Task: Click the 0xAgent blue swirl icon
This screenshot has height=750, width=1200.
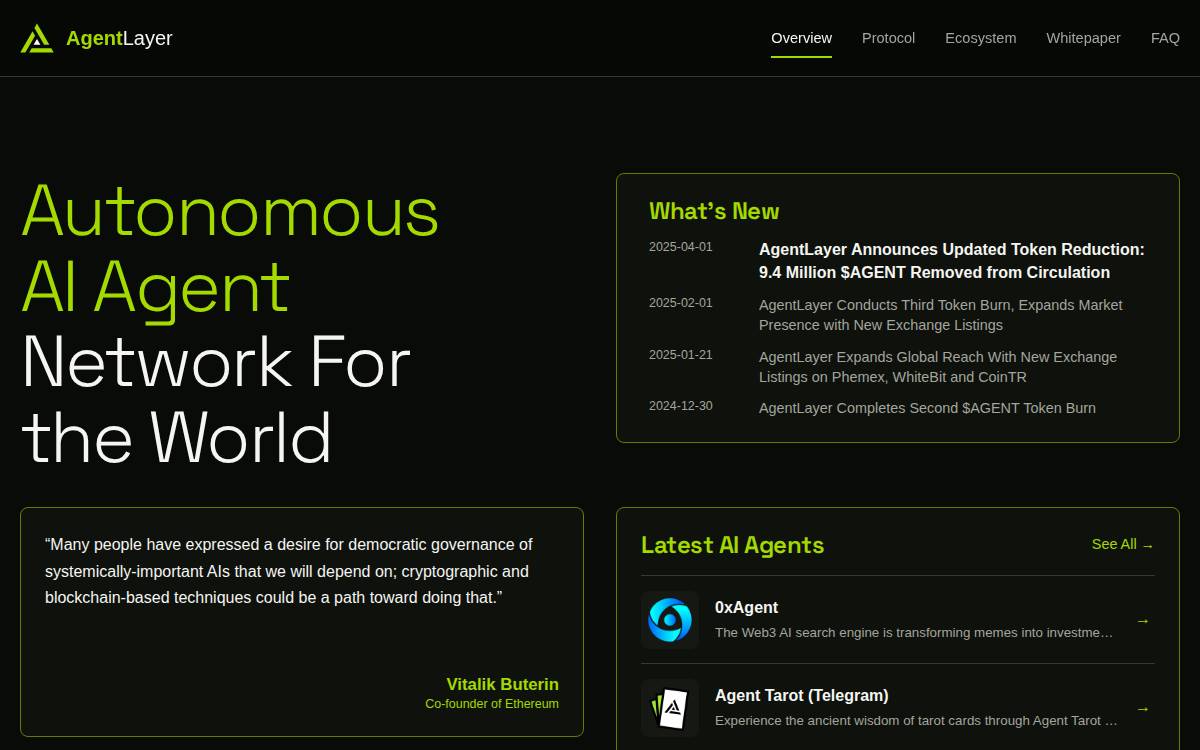Action: [x=670, y=620]
